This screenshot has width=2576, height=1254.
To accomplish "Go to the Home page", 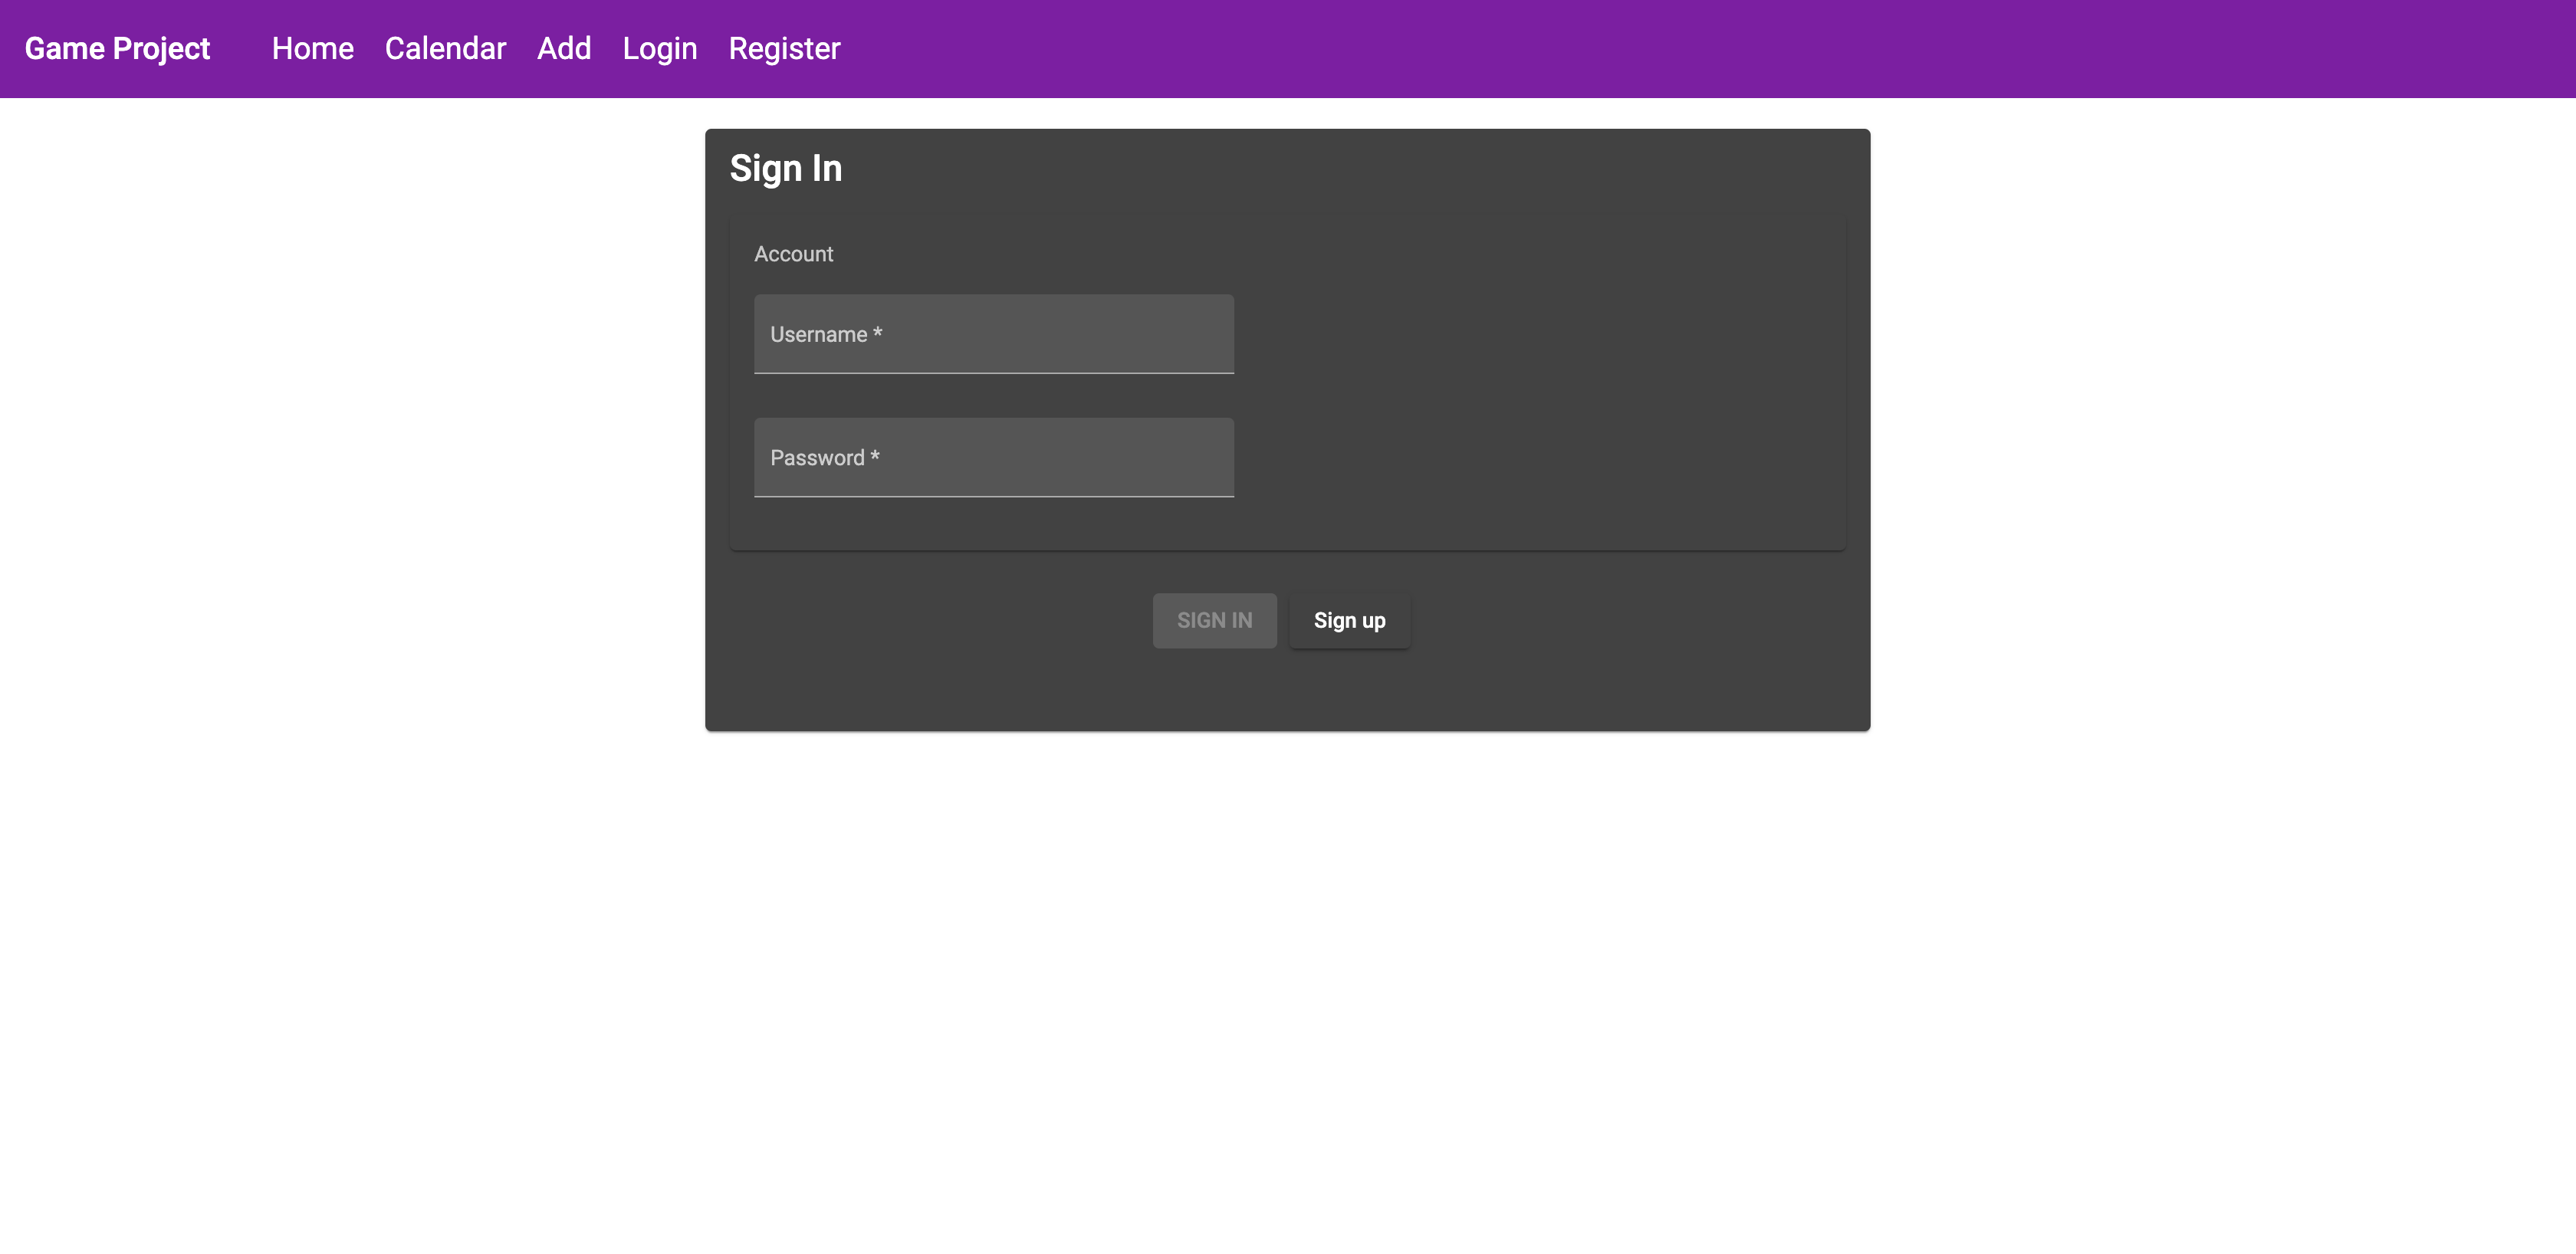I will (x=312, y=48).
